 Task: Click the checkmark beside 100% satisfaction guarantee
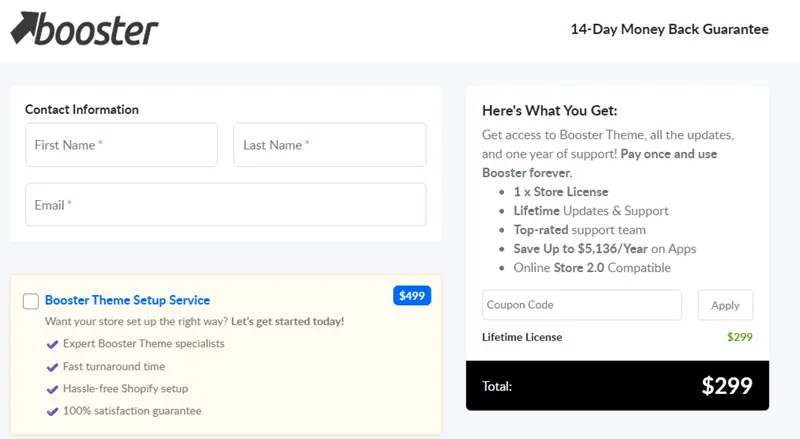point(52,411)
